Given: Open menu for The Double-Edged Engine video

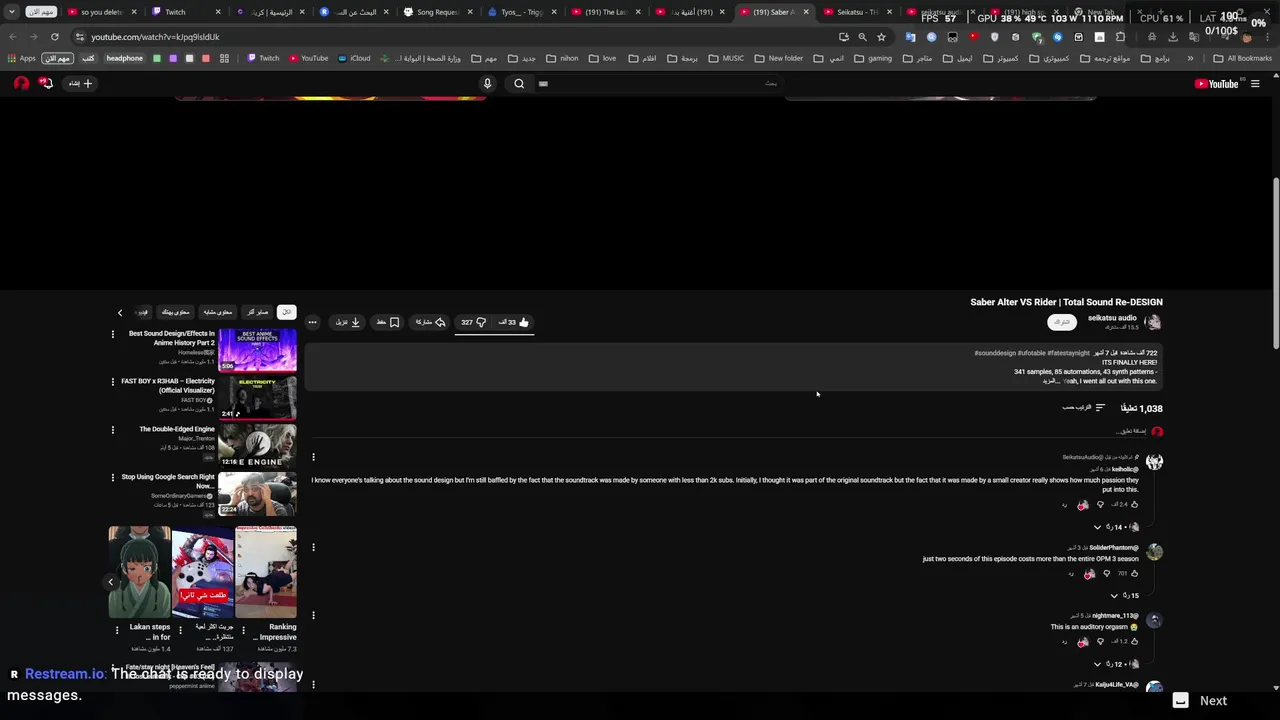Looking at the screenshot, I should (112, 430).
